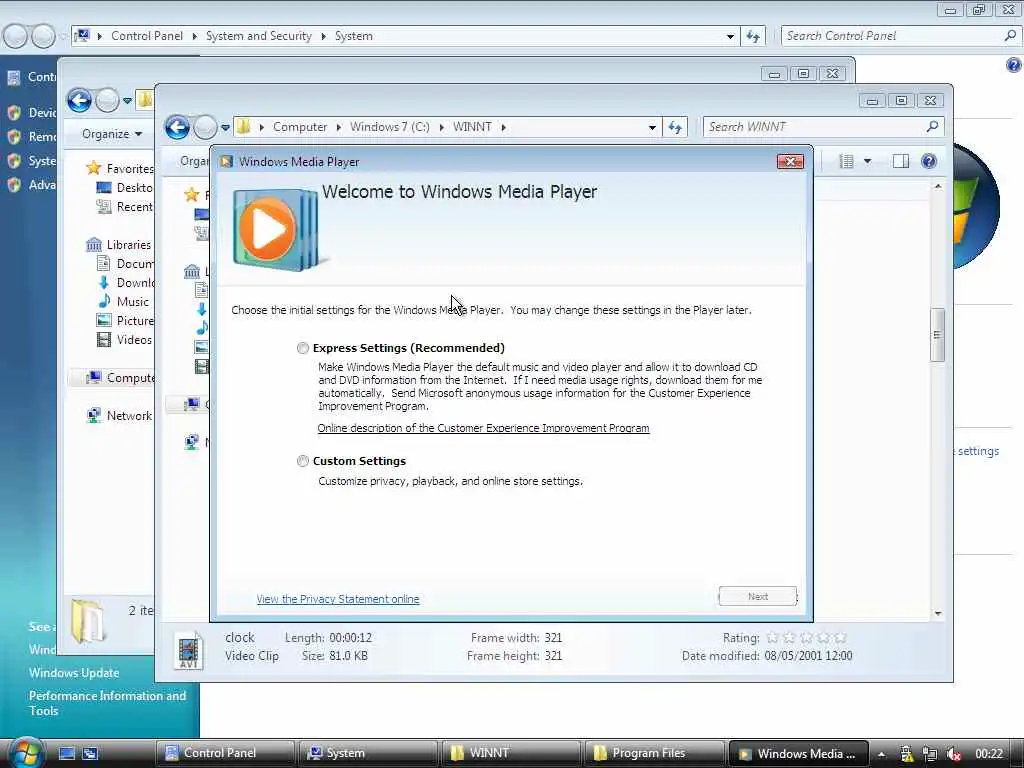This screenshot has width=1024, height=768.
Task: Open Help icon in WINNT window toolbar
Action: click(929, 161)
